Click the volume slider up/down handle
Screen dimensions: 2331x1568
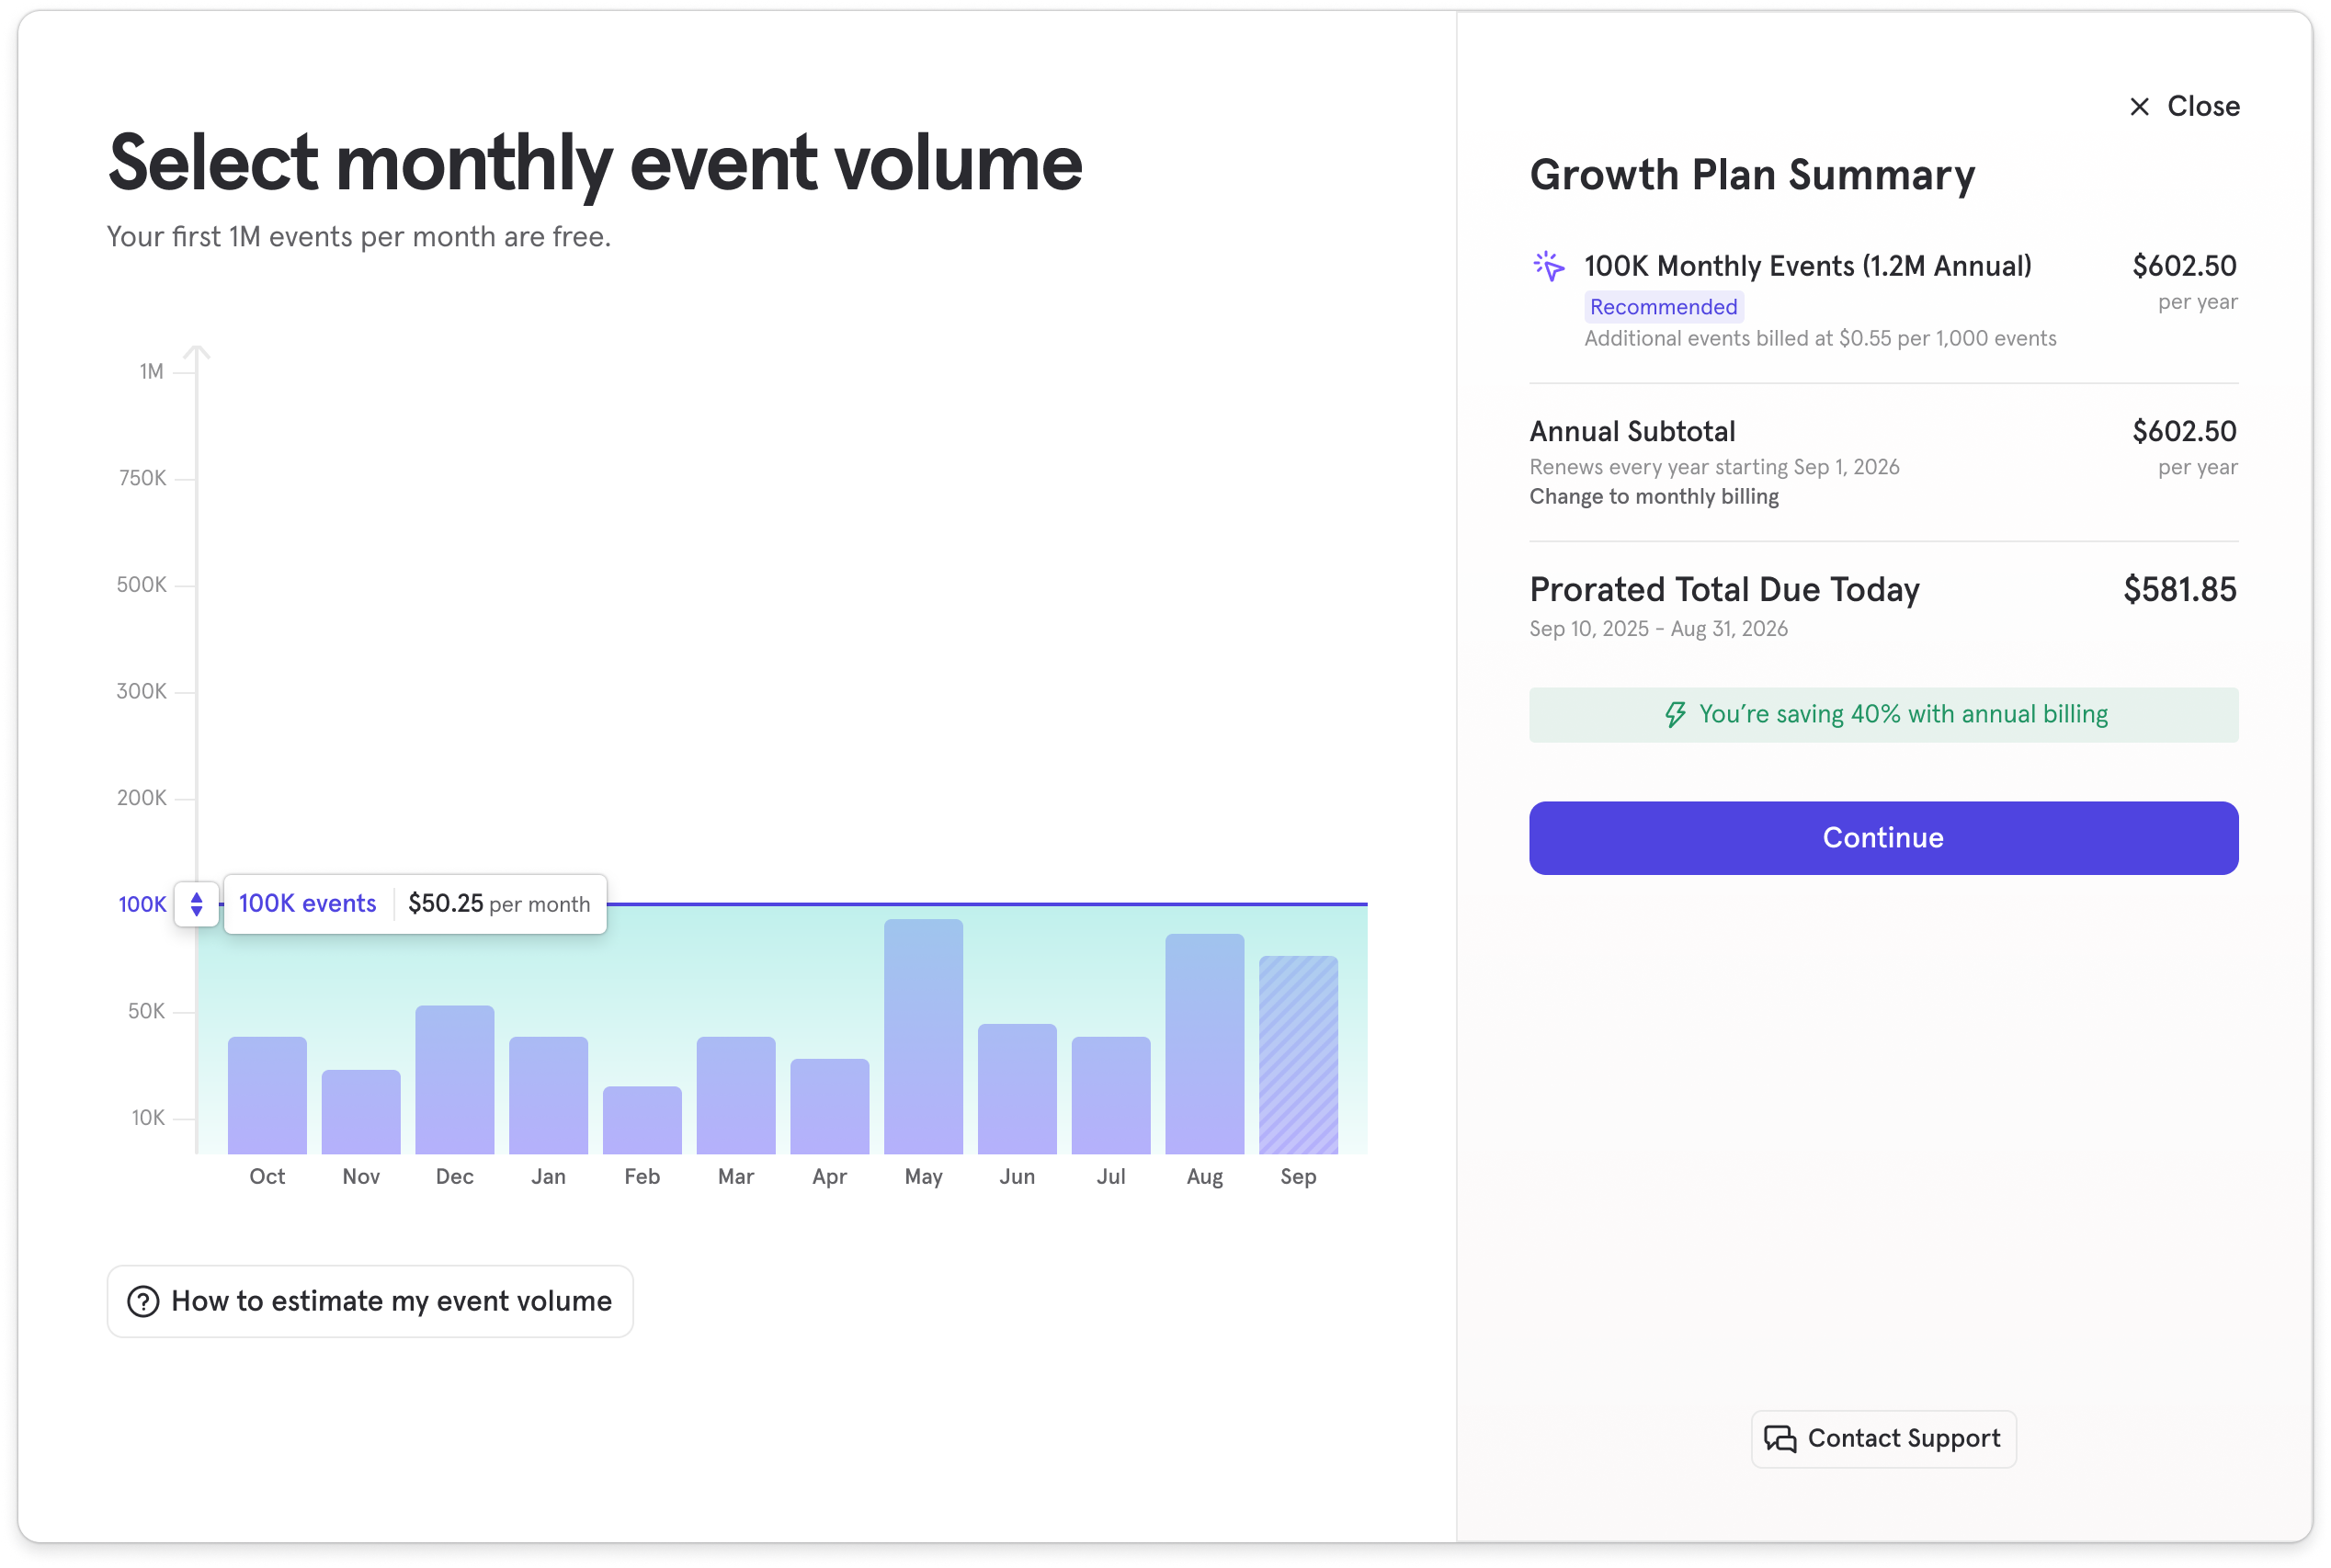tap(197, 904)
